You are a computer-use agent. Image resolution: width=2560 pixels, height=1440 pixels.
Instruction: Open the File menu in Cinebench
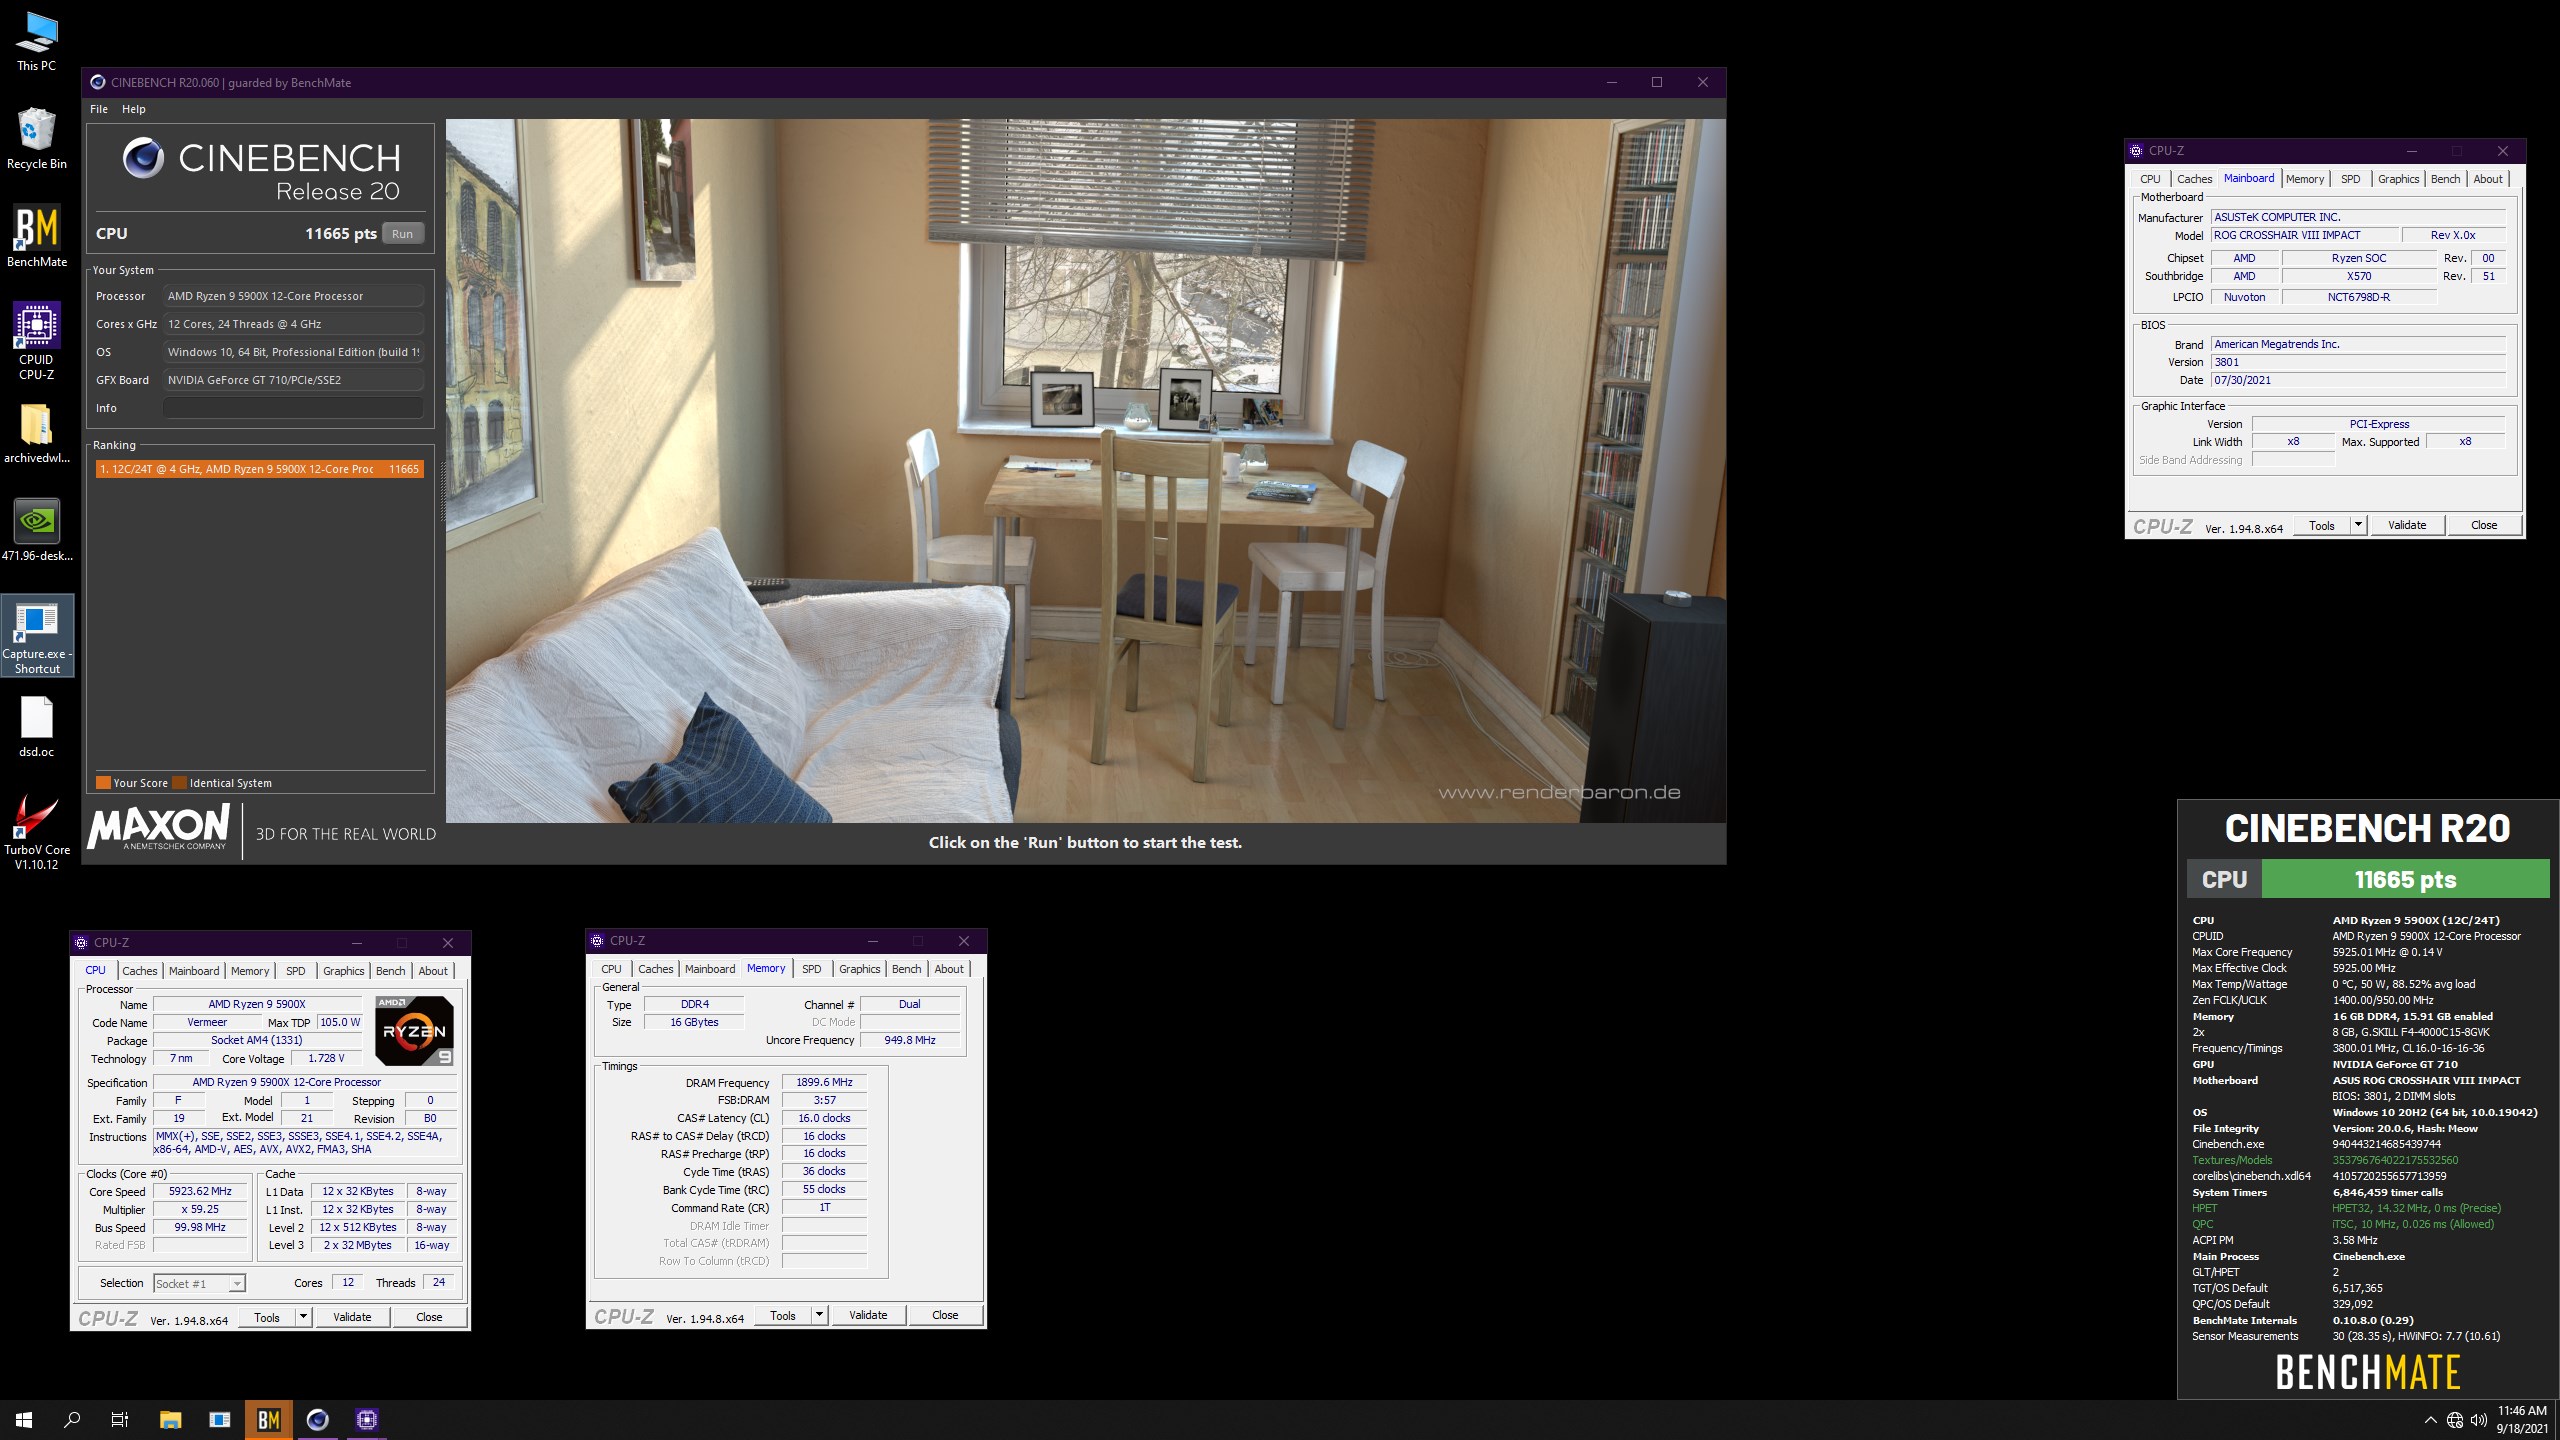pos(99,109)
